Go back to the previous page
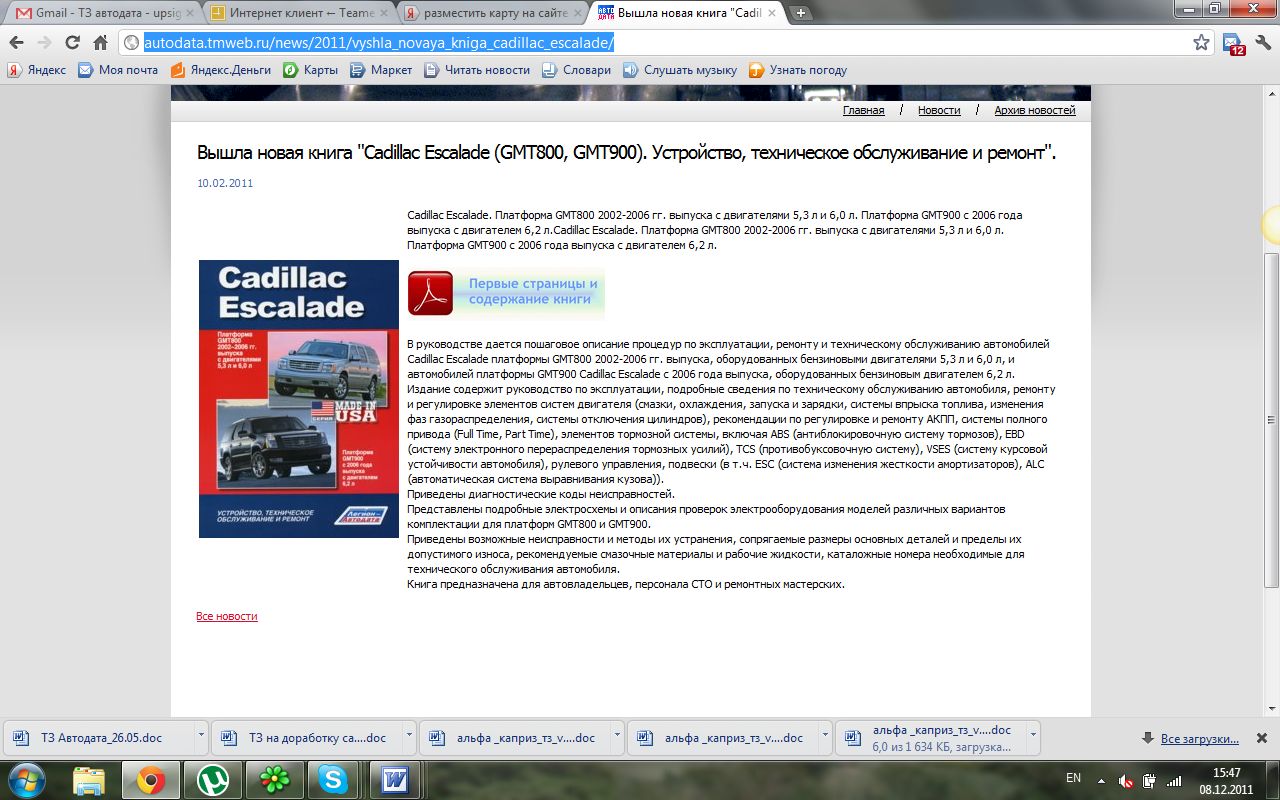 (x=18, y=43)
